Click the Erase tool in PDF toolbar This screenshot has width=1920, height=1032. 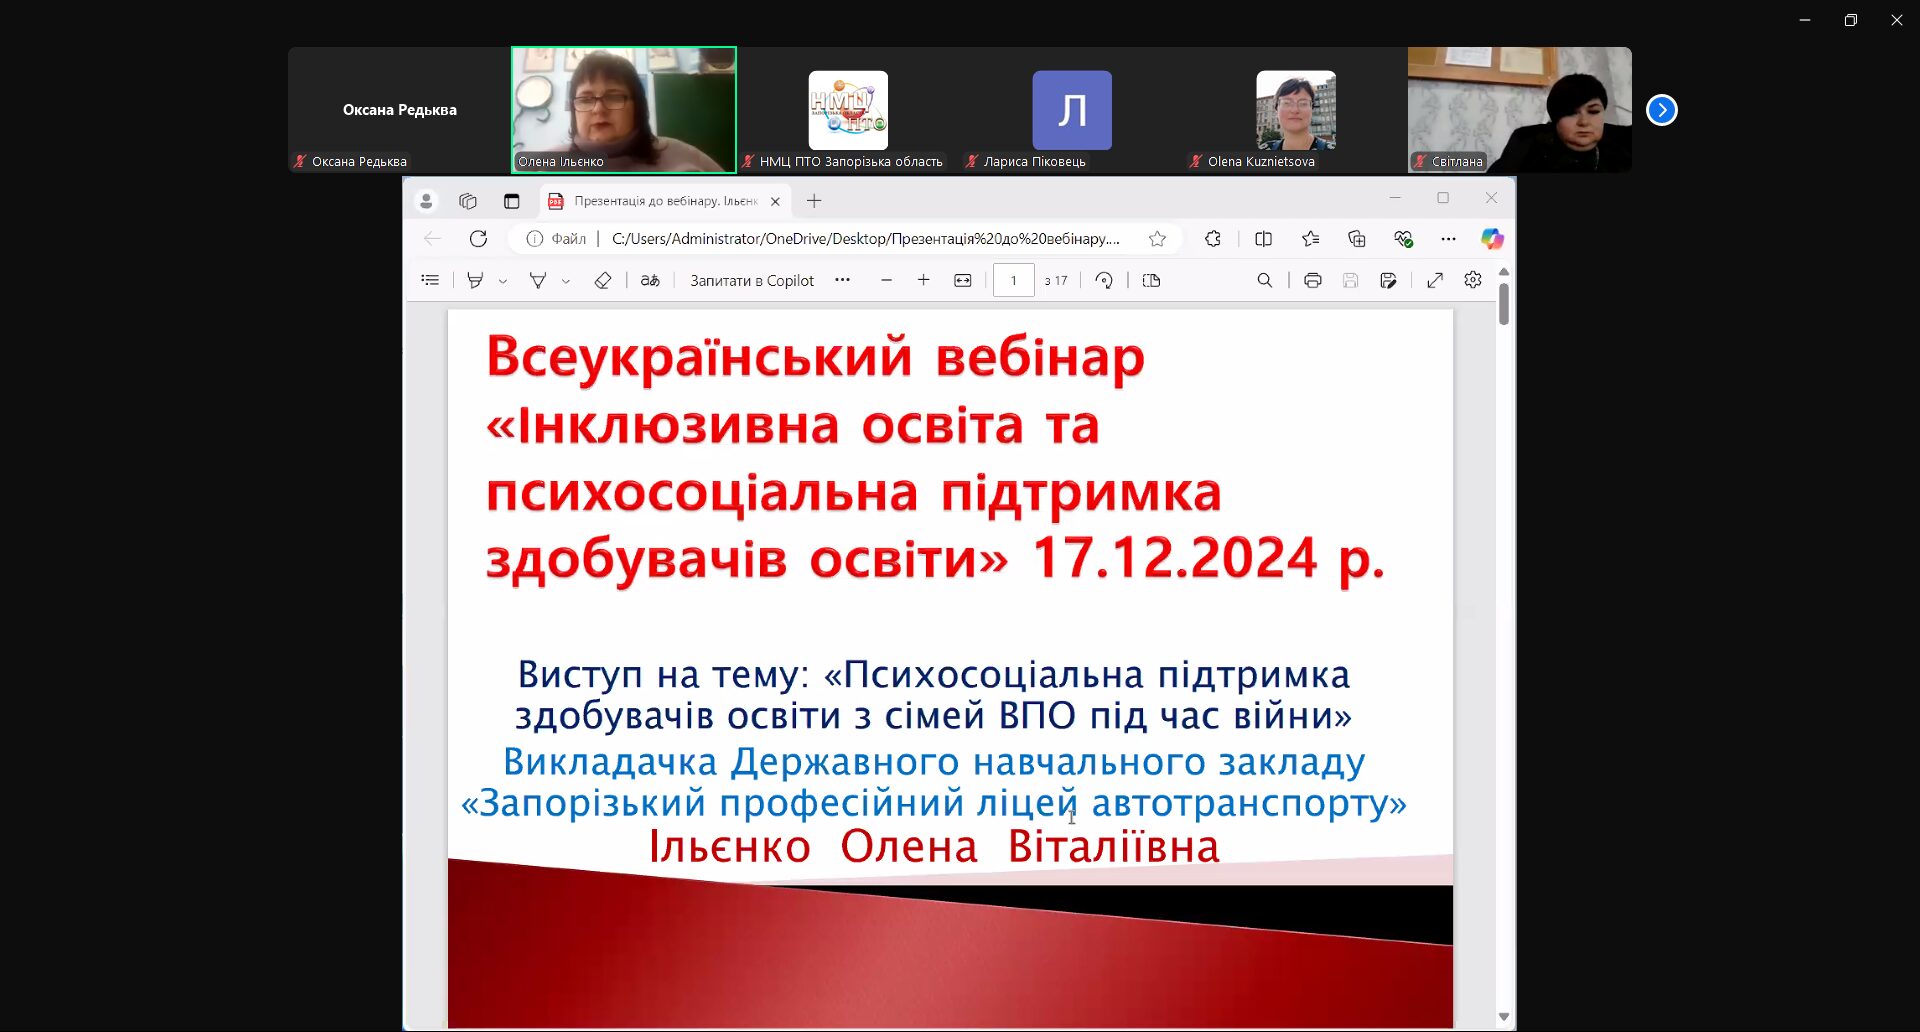tap(602, 281)
